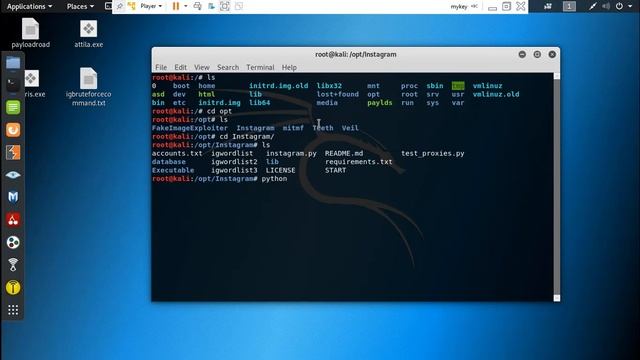
Task: Click 'requirements.txt' in terminal output
Action: click(358, 162)
